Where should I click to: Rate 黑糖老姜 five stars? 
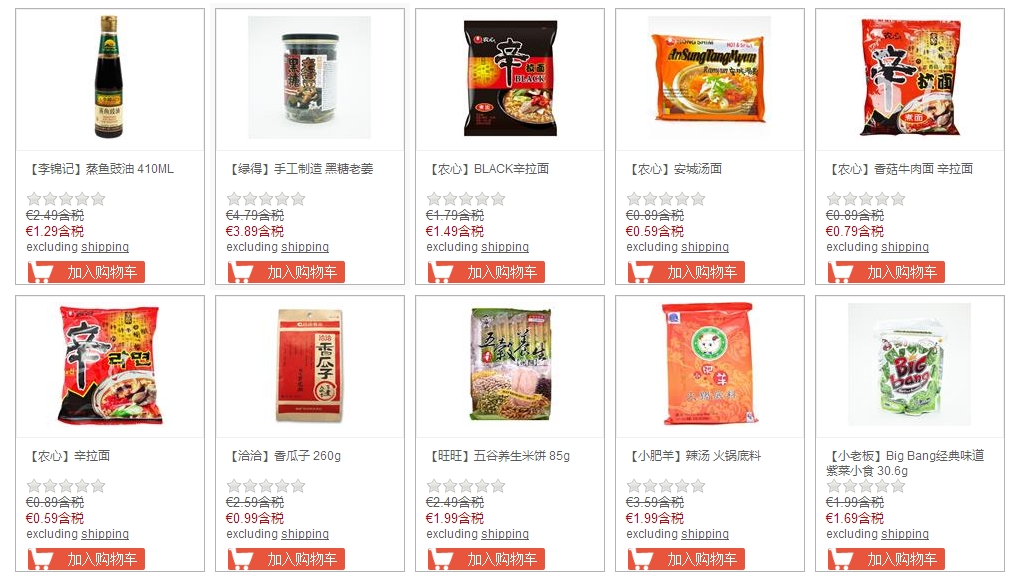298,199
